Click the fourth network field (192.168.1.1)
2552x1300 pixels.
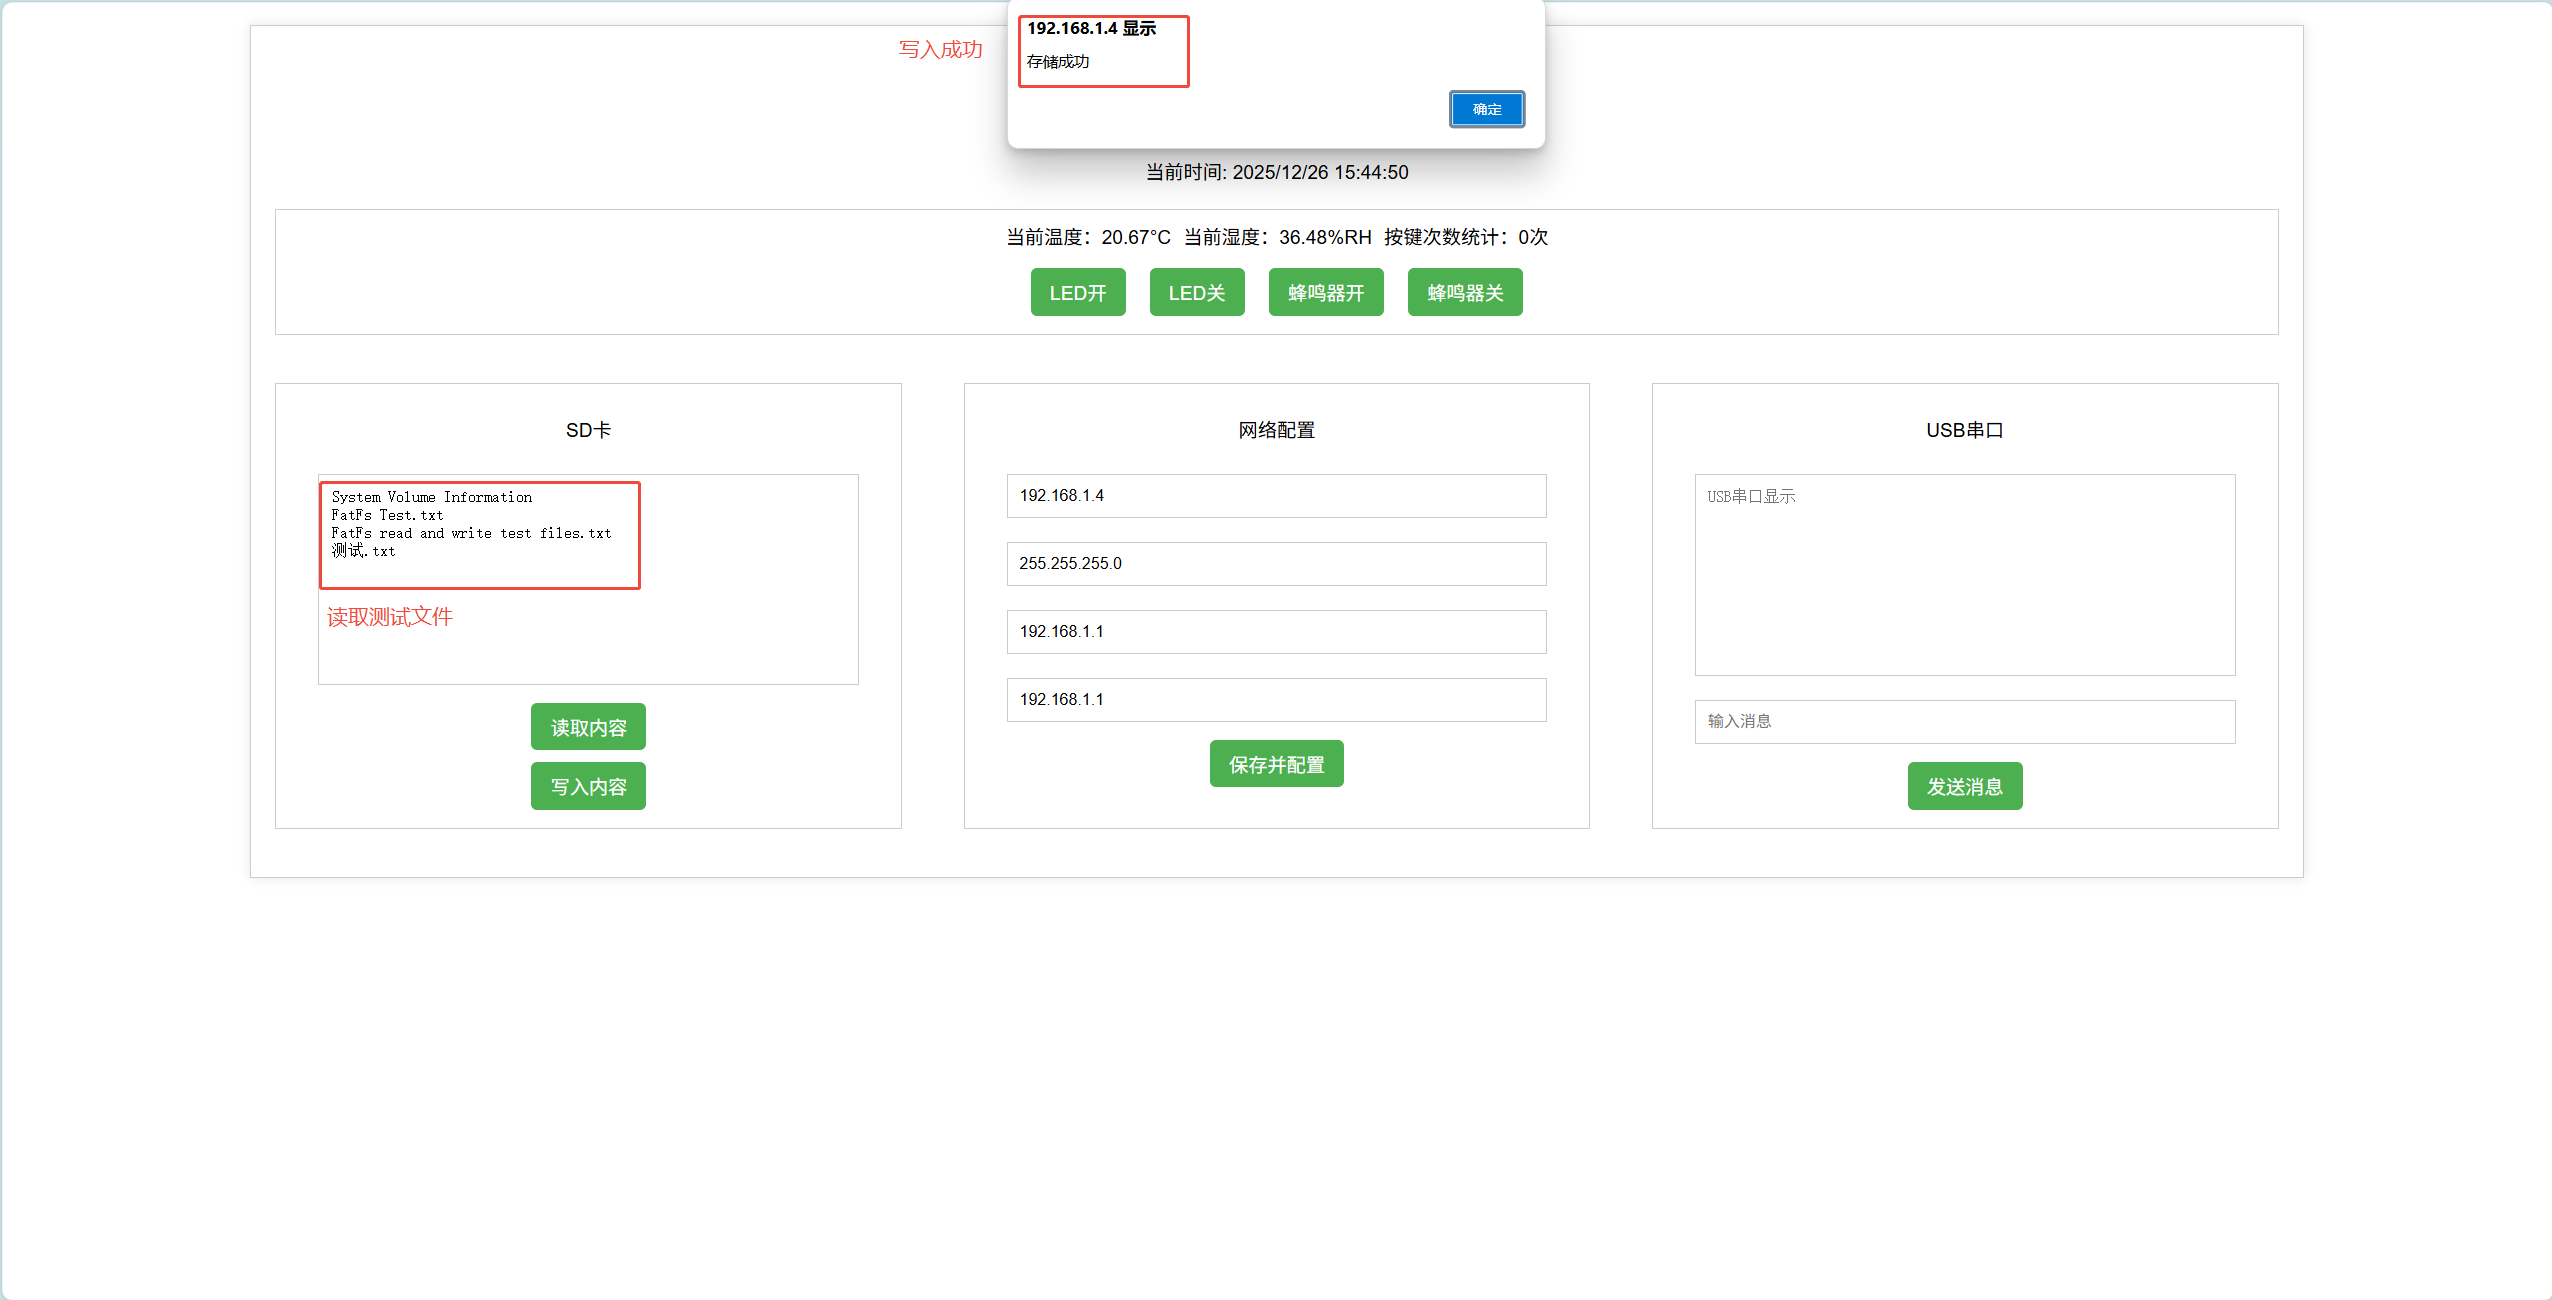(1276, 700)
